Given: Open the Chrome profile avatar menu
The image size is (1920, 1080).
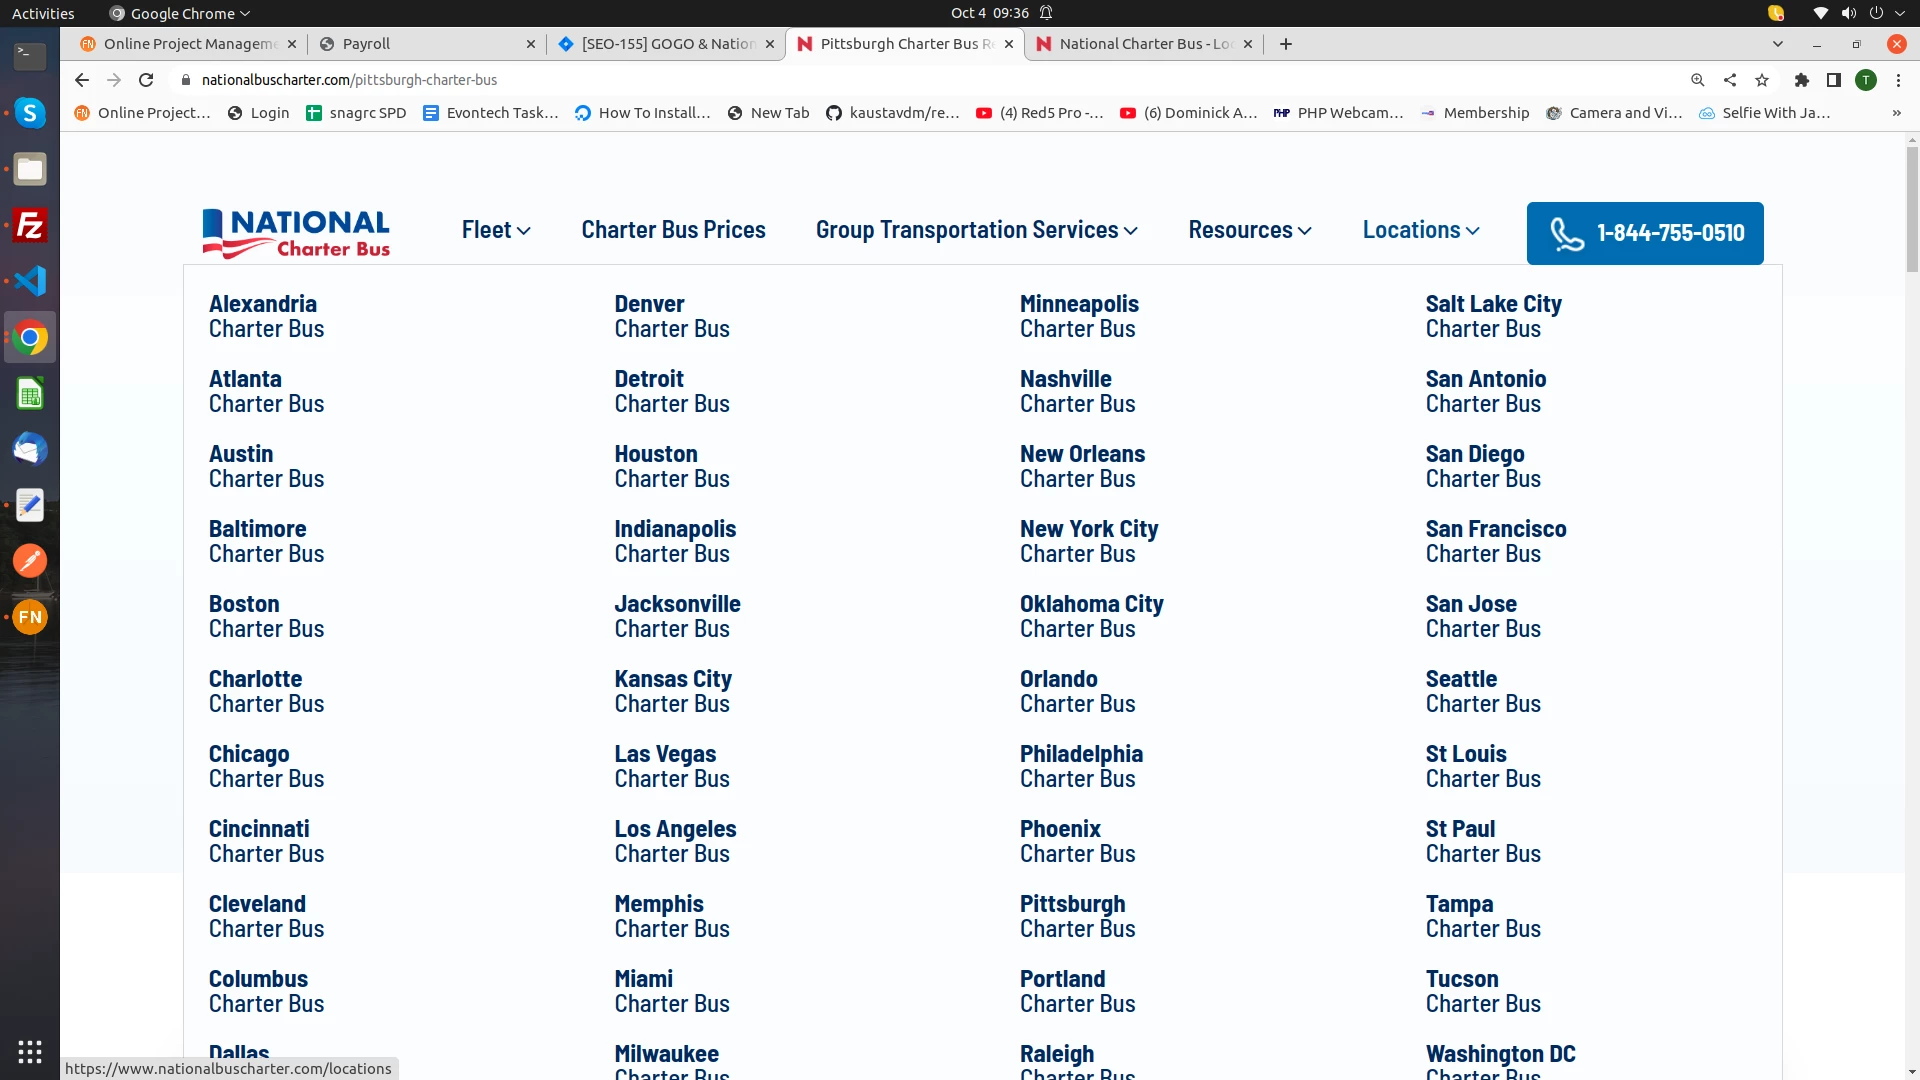Looking at the screenshot, I should coord(1866,80).
